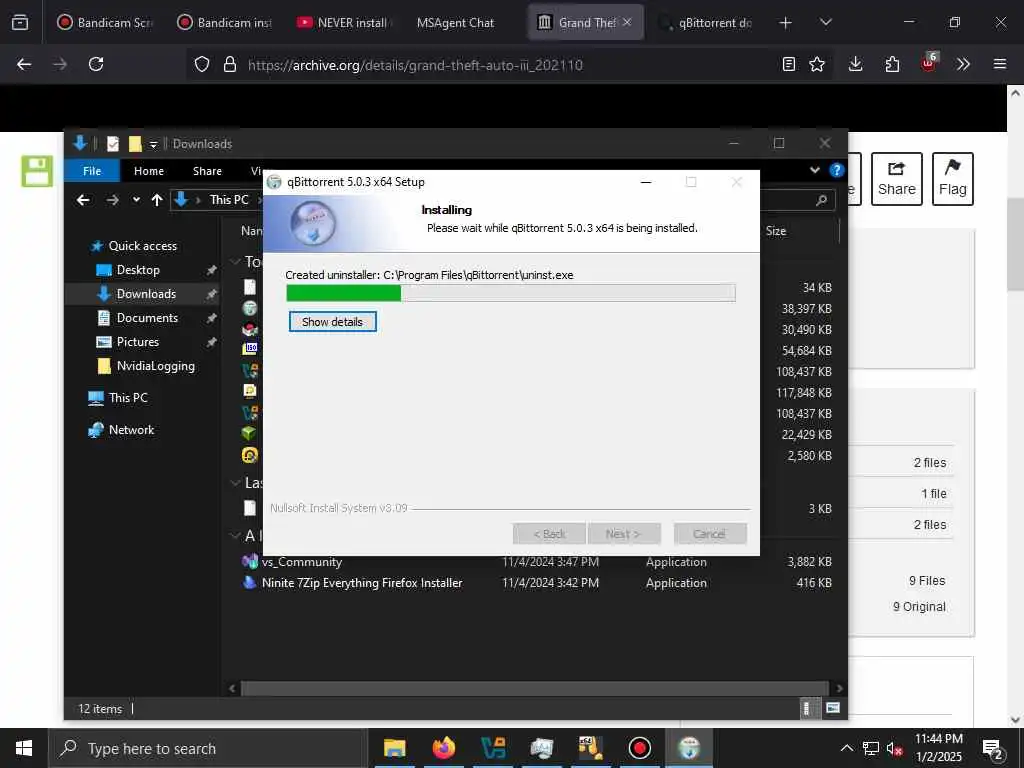Show more toolbar tools chevron
1024x768 pixels.
(963, 64)
